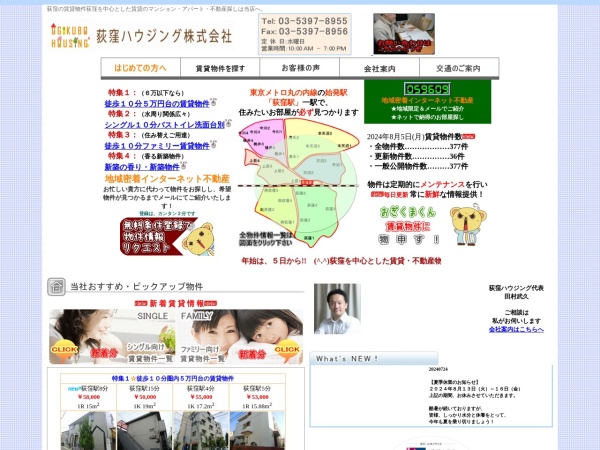
Task: Open photo of the 1R 15.88m² property
Action: point(257,430)
